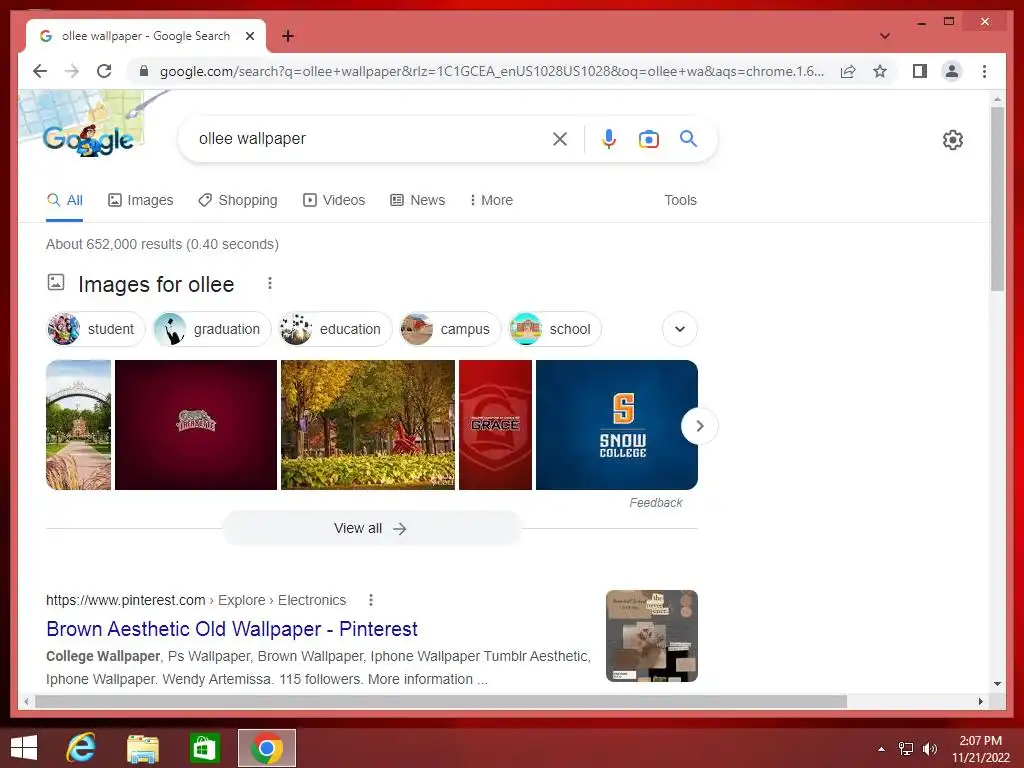
Task: Open network status in tray
Action: (x=906, y=749)
